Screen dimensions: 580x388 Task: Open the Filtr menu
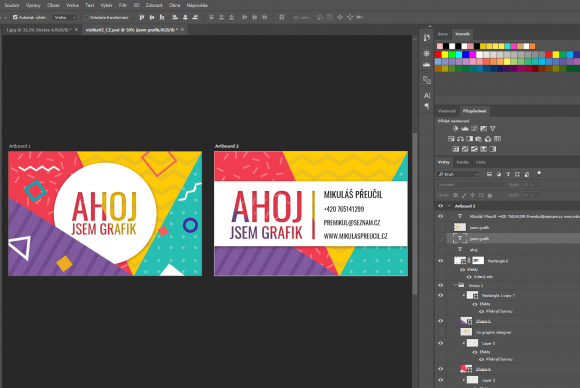[123, 5]
